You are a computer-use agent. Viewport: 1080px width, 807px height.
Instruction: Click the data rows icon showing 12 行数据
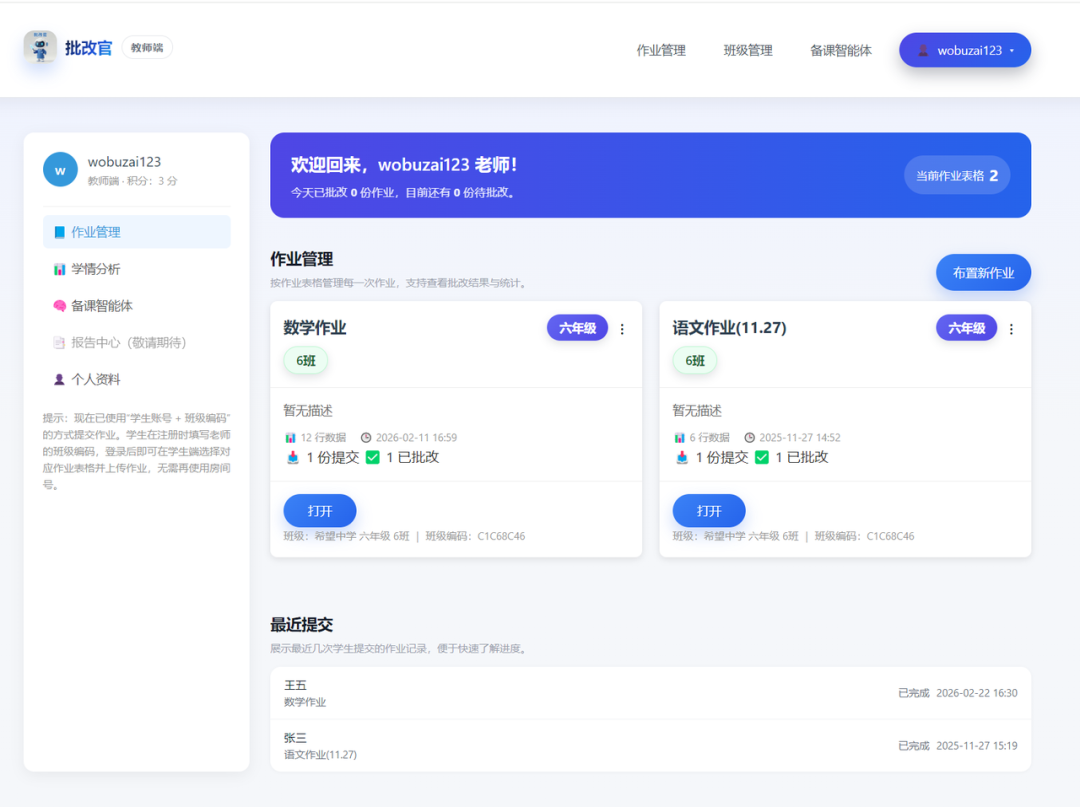point(291,436)
